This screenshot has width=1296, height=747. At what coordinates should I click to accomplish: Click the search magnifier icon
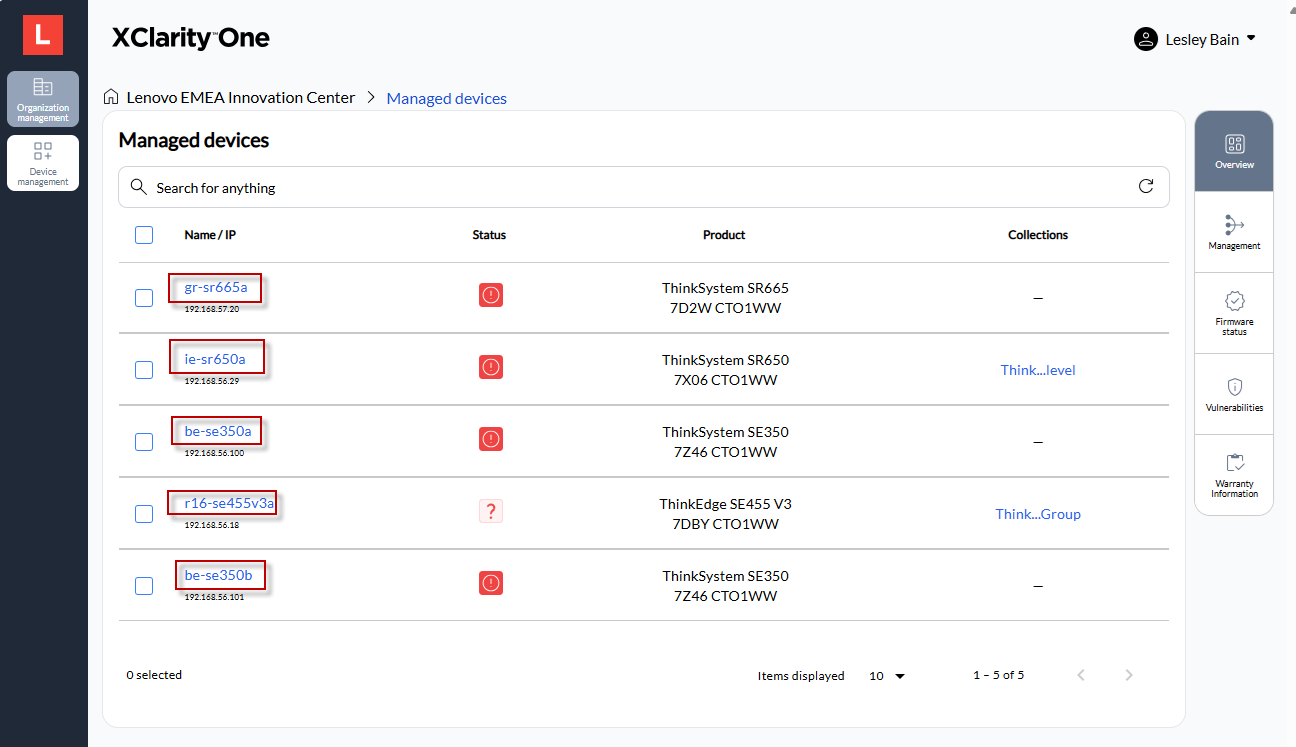pyautogui.click(x=138, y=186)
